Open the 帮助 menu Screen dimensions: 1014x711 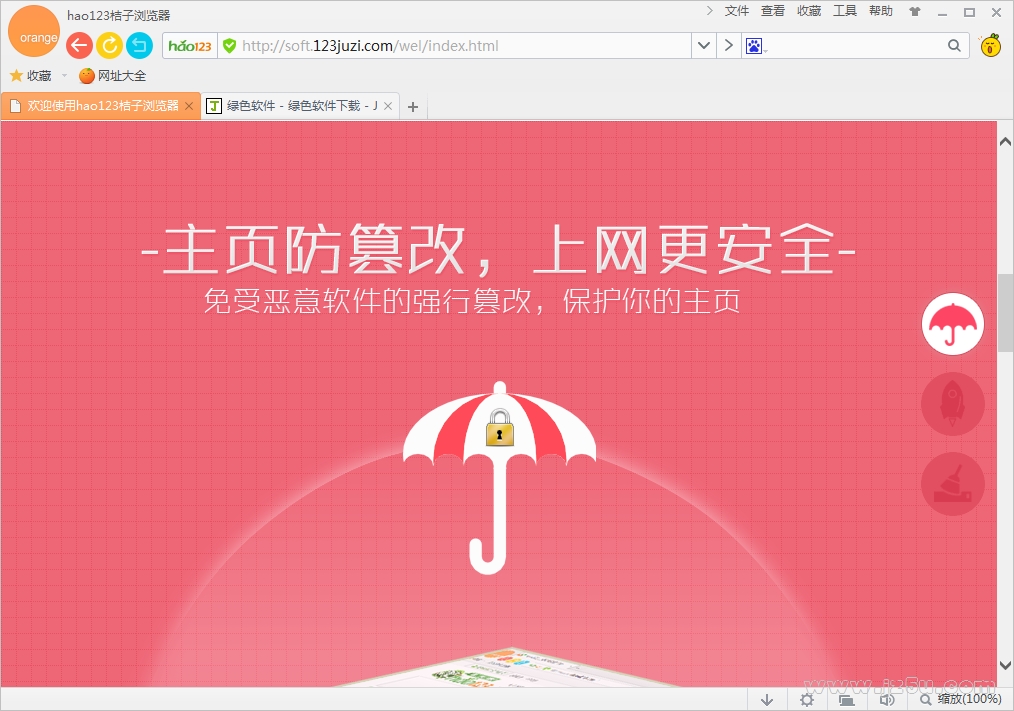tap(881, 11)
